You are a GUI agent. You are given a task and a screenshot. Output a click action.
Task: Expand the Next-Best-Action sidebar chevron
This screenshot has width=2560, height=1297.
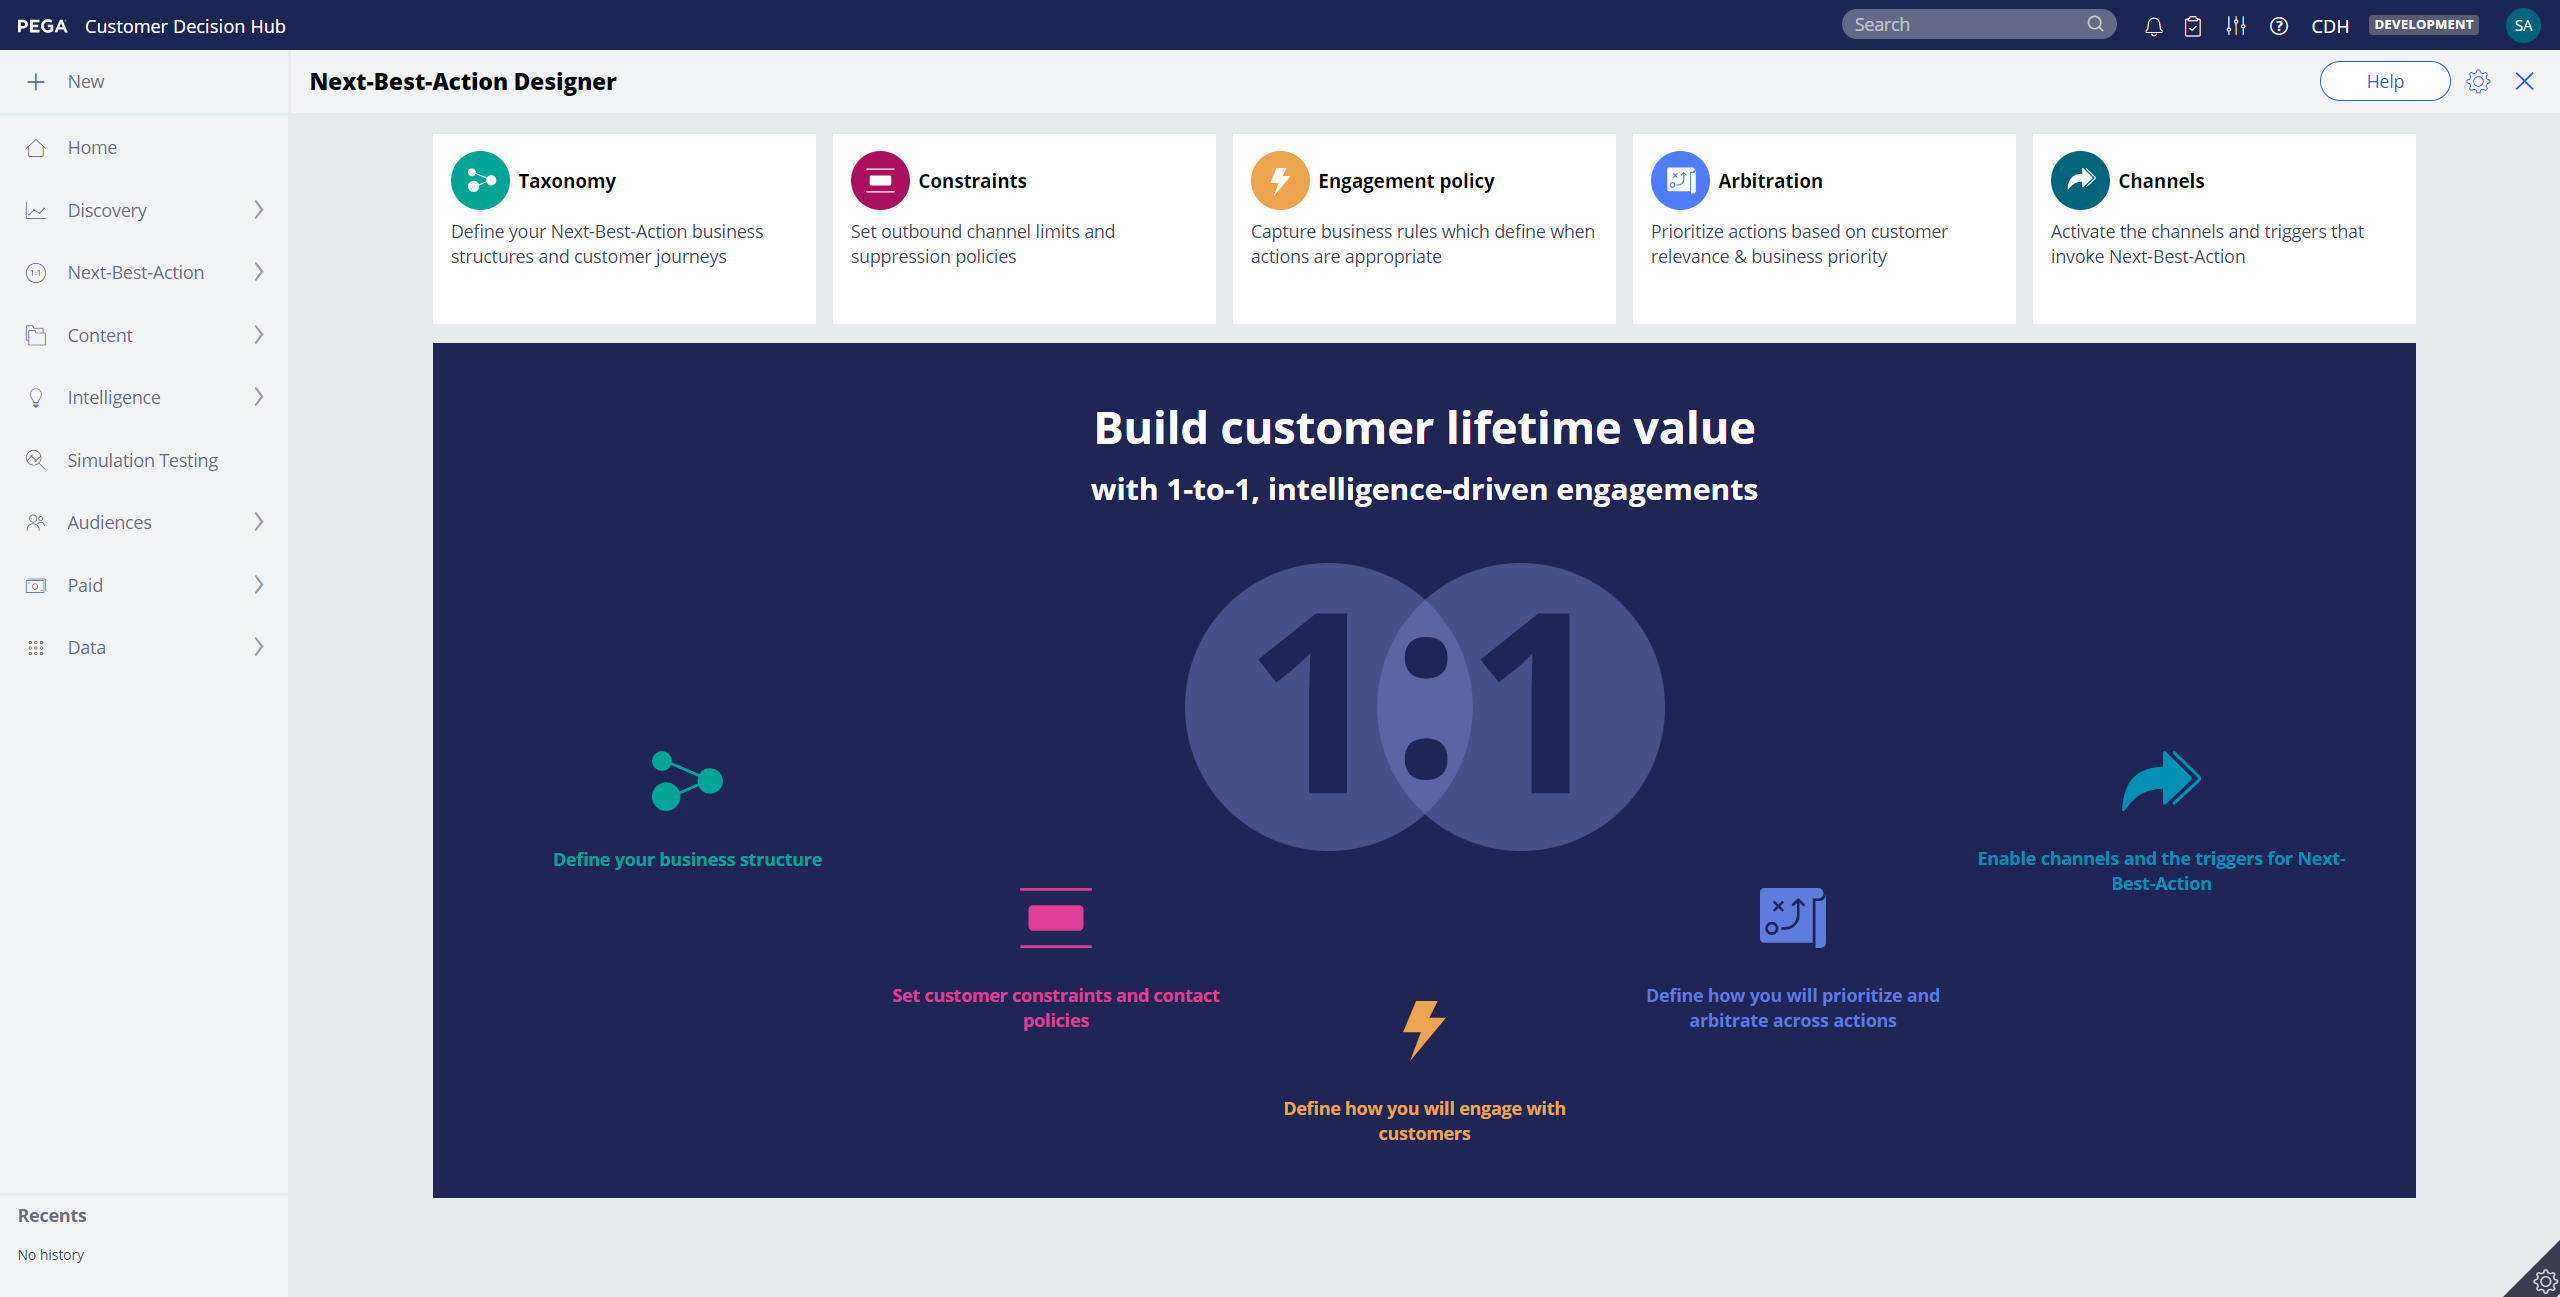click(259, 272)
